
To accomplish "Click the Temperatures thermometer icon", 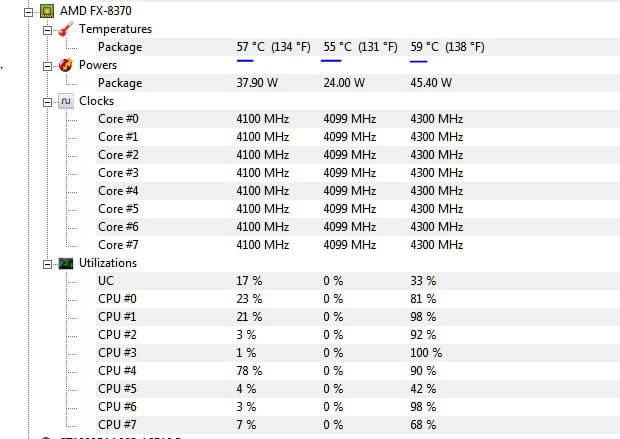I will [x=66, y=29].
